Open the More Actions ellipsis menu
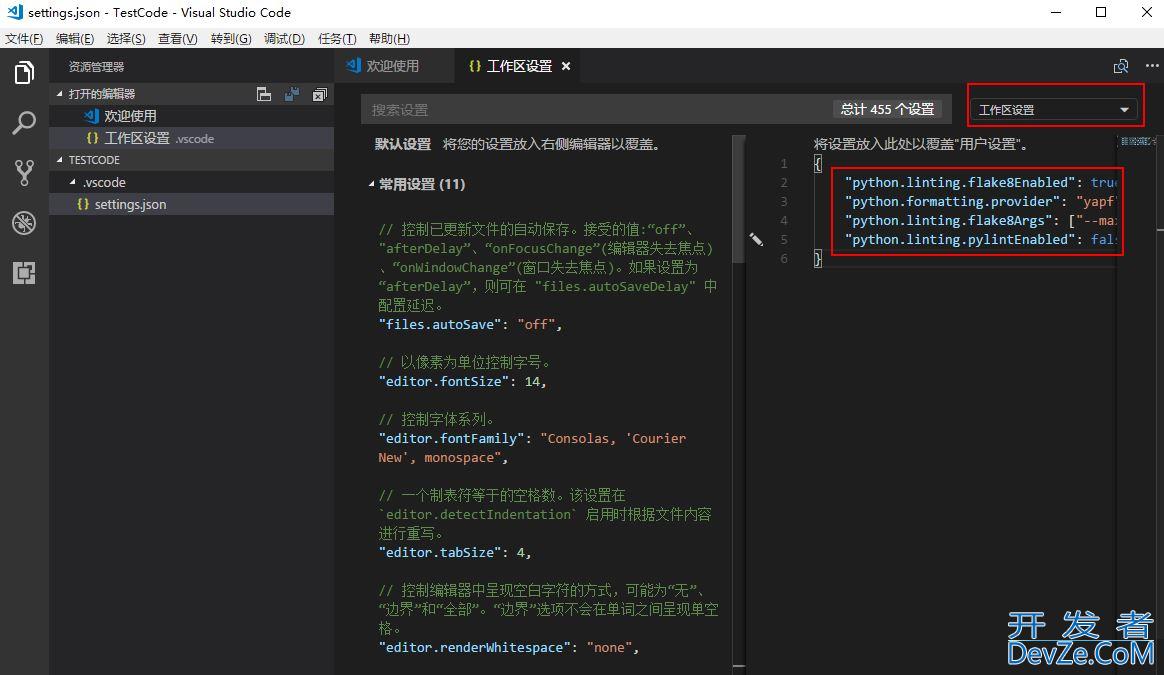Image resolution: width=1164 pixels, height=675 pixels. pyautogui.click(x=1151, y=66)
